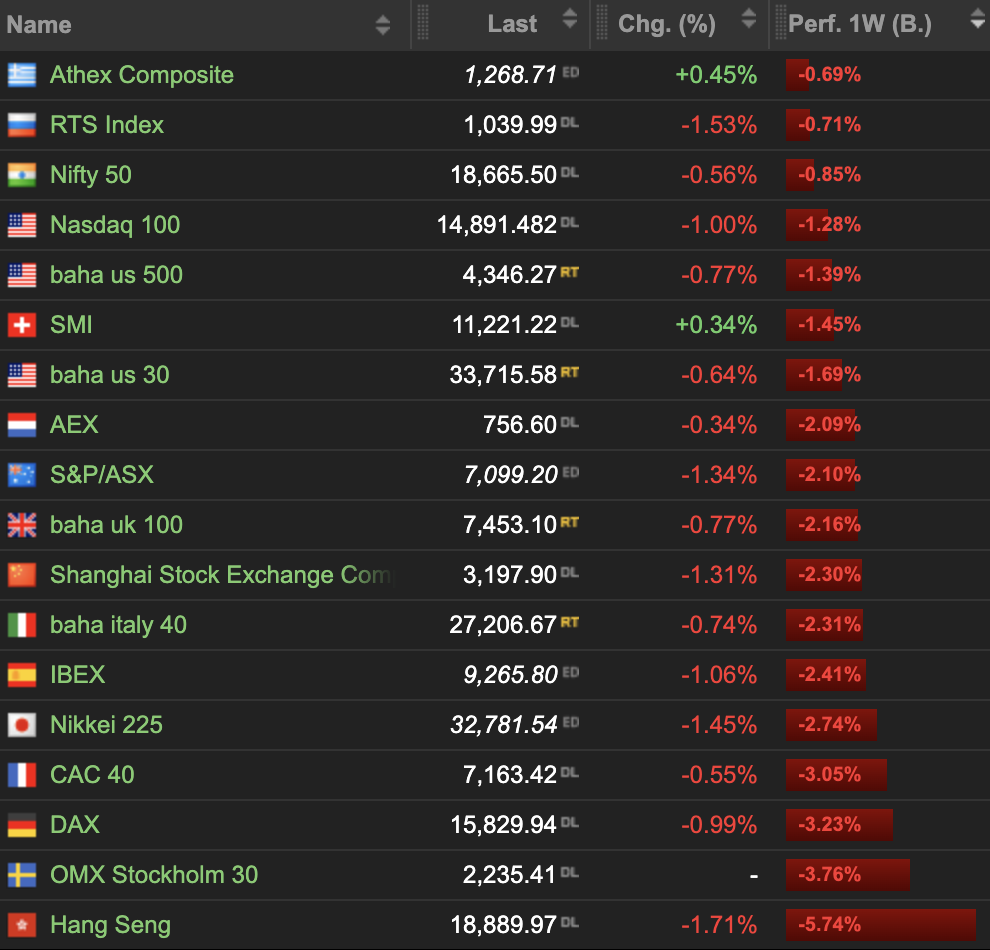The image size is (990, 950).
Task: Click the last price 1,268.71
Action: (x=511, y=74)
